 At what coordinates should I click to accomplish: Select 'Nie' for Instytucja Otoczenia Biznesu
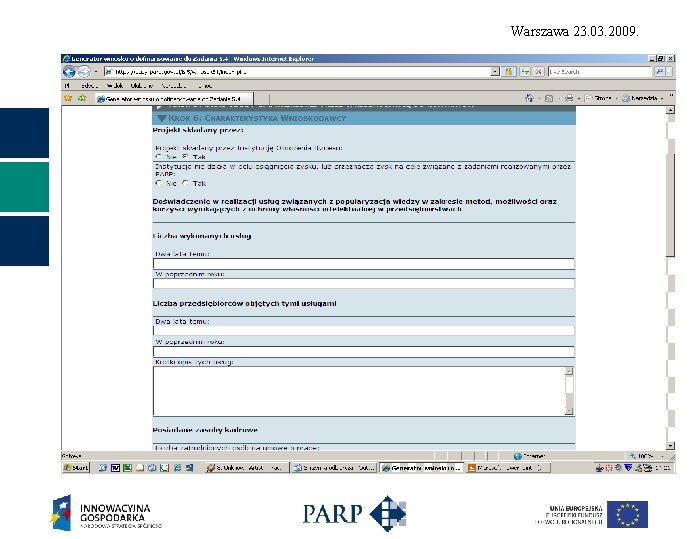point(158,157)
